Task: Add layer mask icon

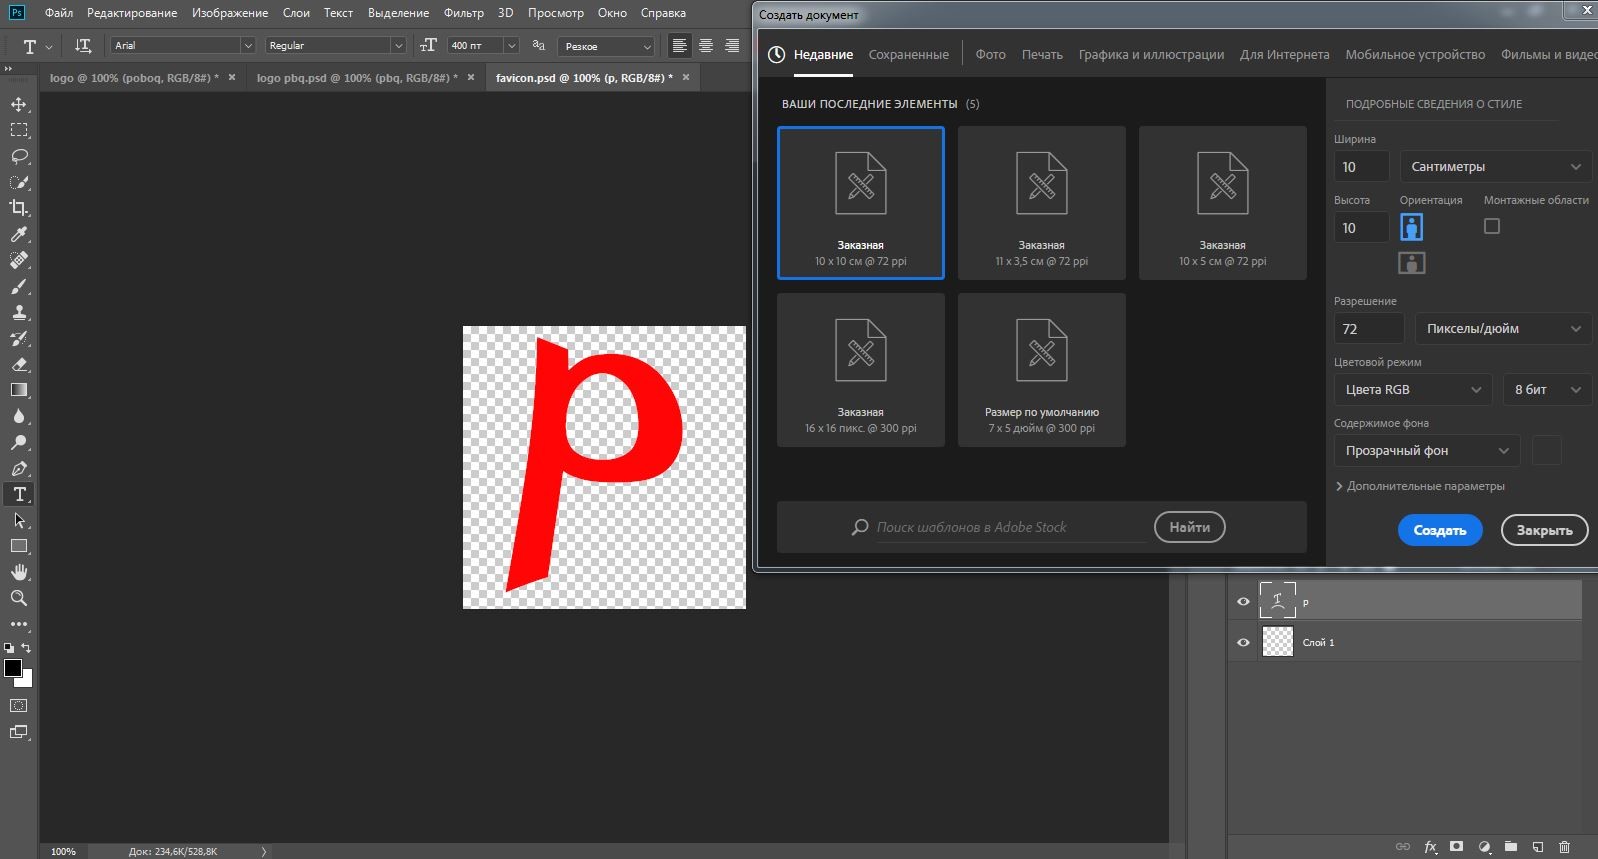Action: point(1457,847)
